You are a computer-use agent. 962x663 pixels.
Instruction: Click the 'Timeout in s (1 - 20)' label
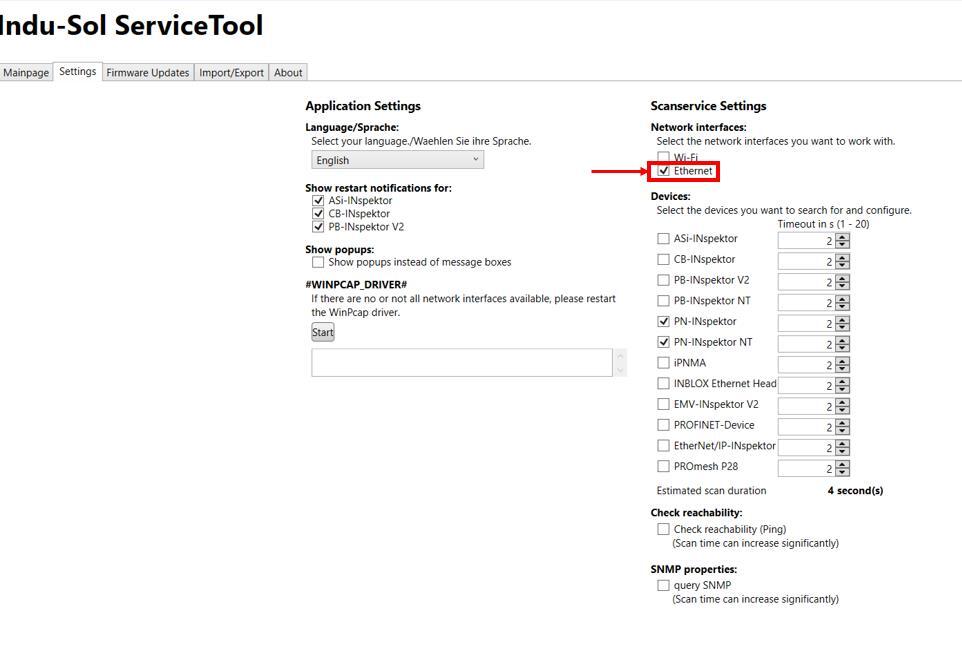click(823, 224)
